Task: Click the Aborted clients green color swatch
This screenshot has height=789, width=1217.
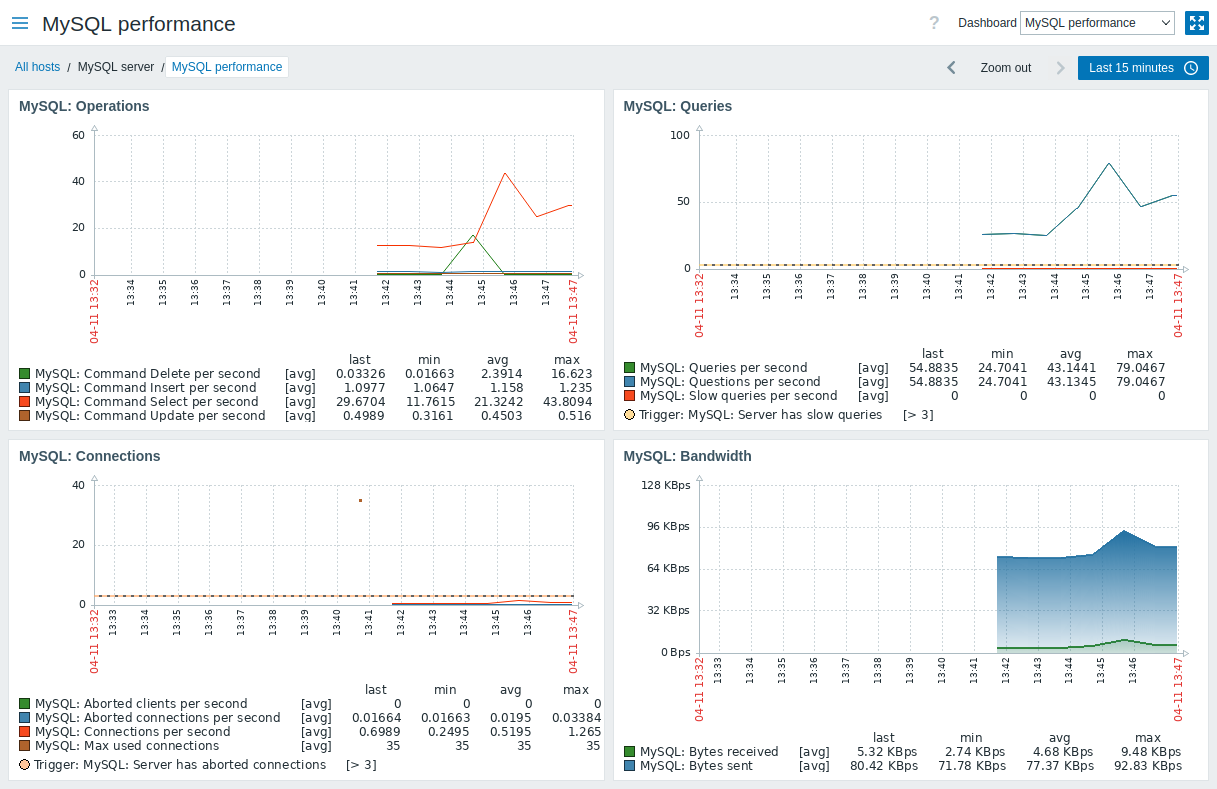Action: point(25,704)
